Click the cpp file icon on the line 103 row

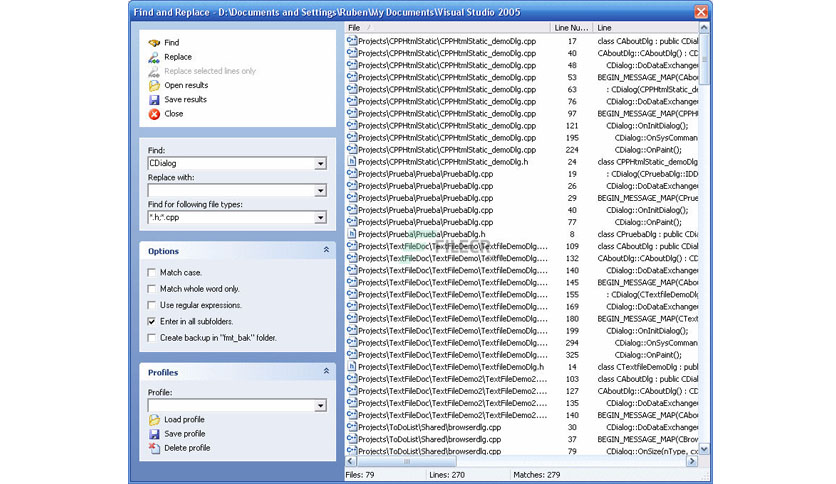(x=352, y=379)
